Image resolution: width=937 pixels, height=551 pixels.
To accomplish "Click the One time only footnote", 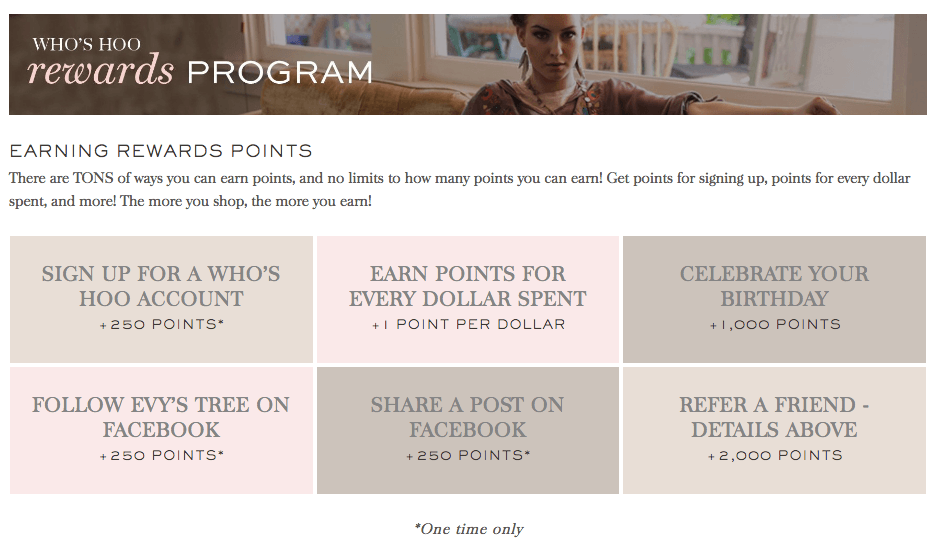I will point(468,529).
